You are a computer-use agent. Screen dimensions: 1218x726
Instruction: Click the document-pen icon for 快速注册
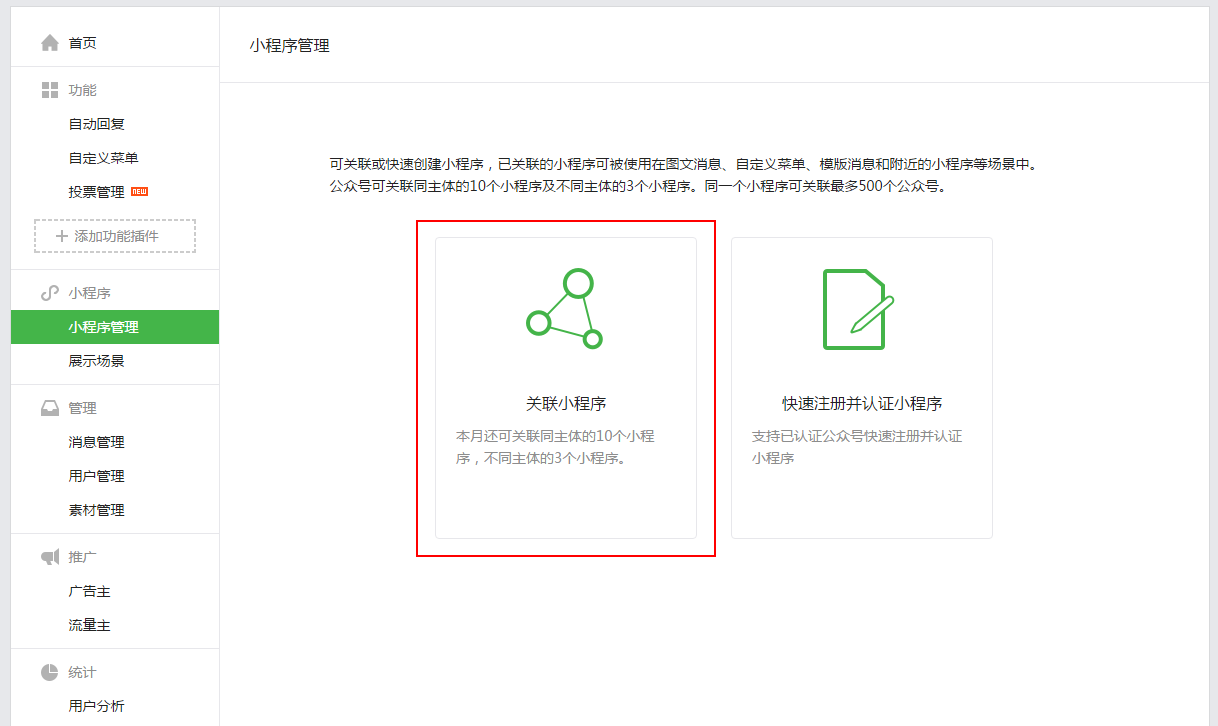tap(858, 309)
